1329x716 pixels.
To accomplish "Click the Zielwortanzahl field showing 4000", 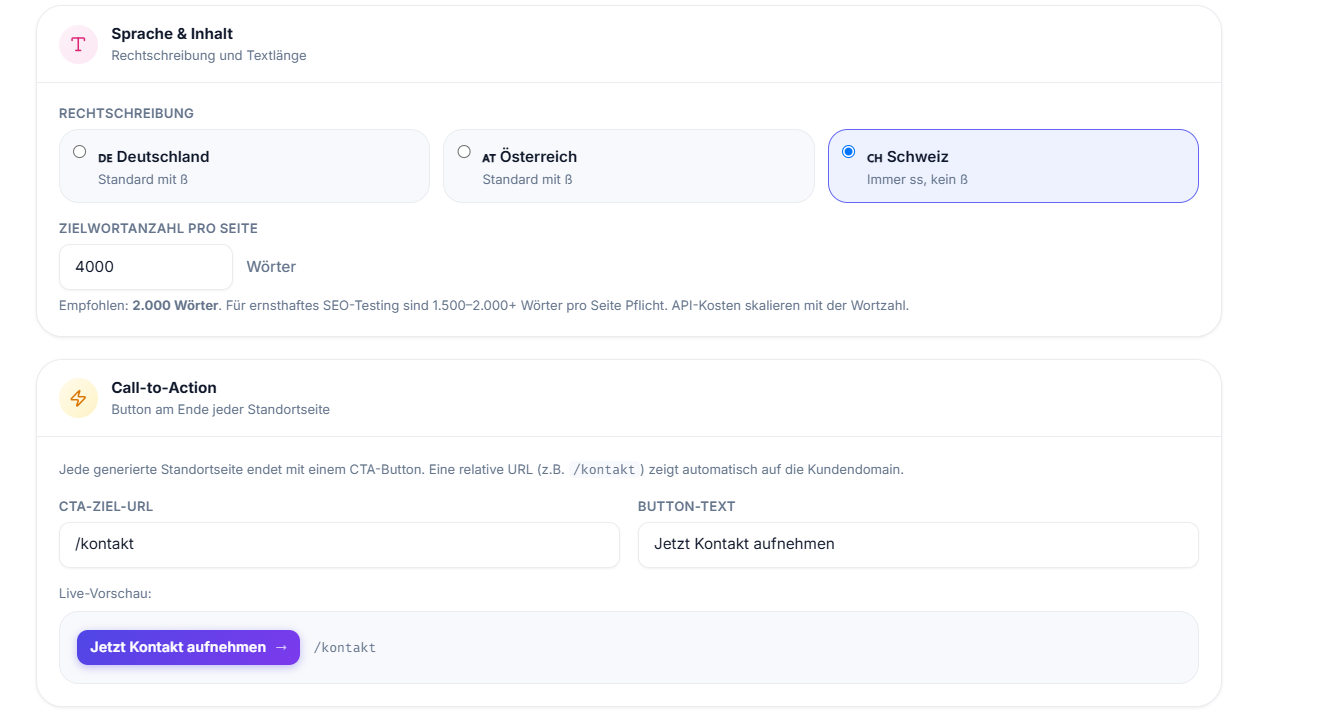I will click(146, 267).
